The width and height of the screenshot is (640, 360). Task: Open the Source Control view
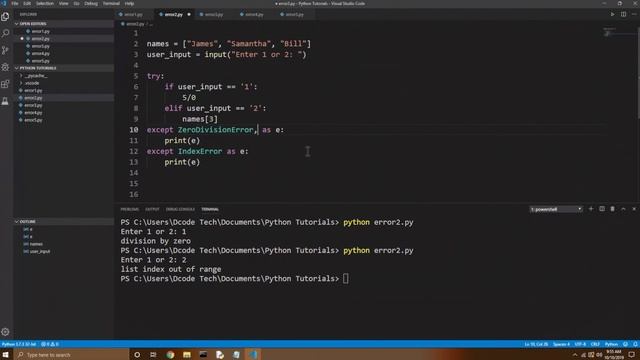point(5,50)
